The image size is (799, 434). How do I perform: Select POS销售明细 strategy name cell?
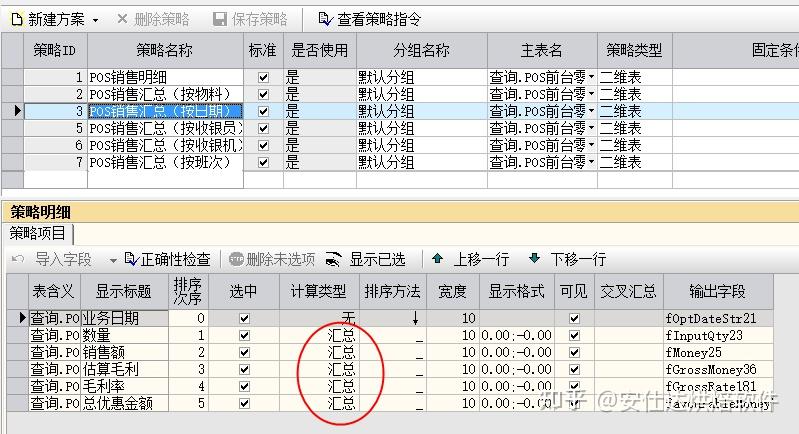pos(165,77)
